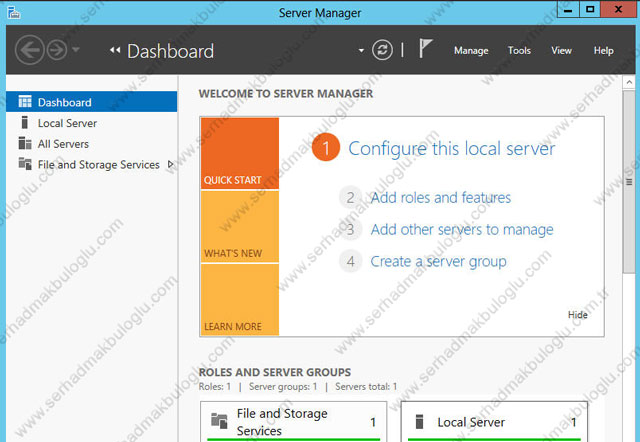This screenshot has height=442, width=640.
Task: Select the WHAT'S NEW orange tile
Action: [240, 227]
